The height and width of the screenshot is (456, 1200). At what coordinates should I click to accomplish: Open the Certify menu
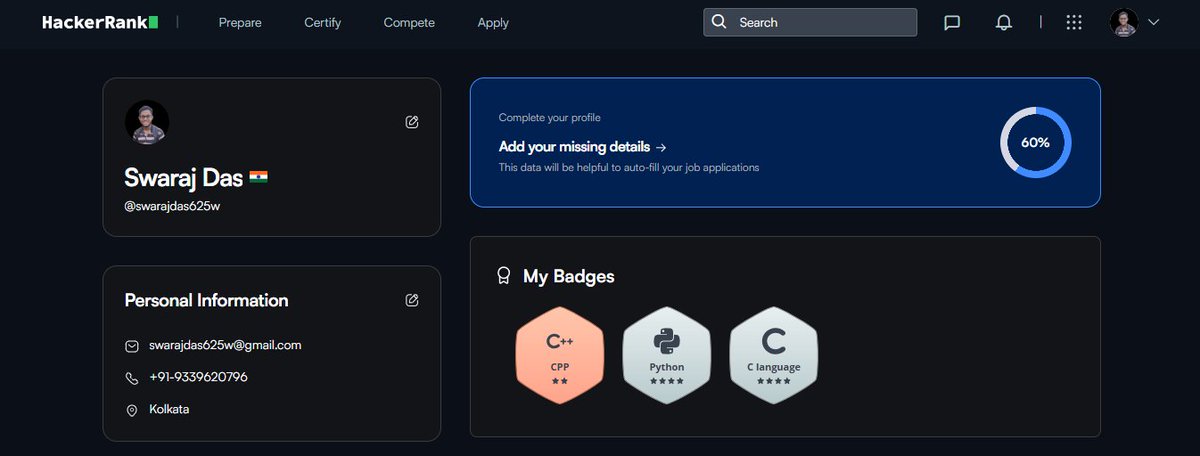[323, 22]
